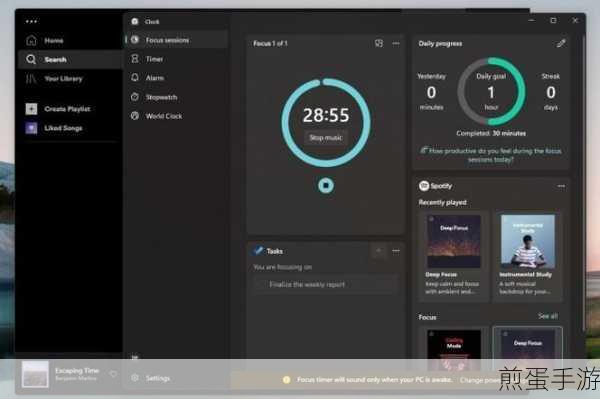The height and width of the screenshot is (399, 600).
Task: Click the Search magnifier icon in Spotify
Action: tap(31, 59)
